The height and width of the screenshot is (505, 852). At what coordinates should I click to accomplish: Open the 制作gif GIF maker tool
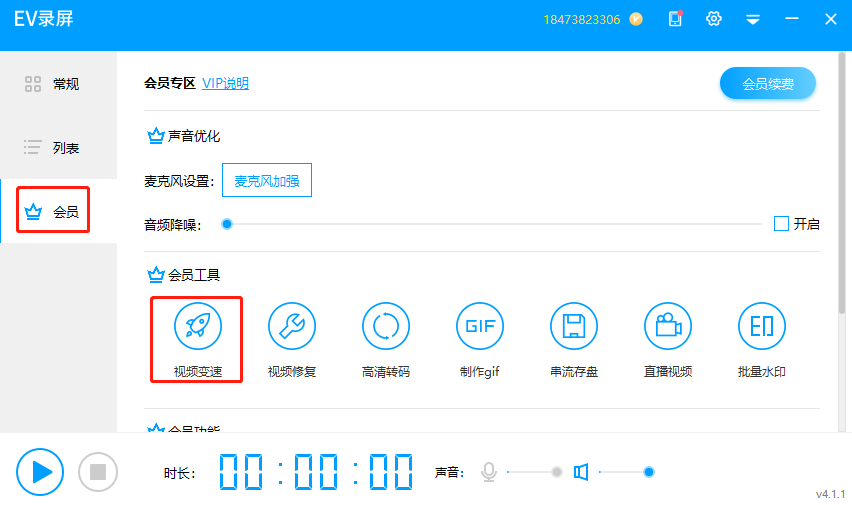tap(480, 340)
